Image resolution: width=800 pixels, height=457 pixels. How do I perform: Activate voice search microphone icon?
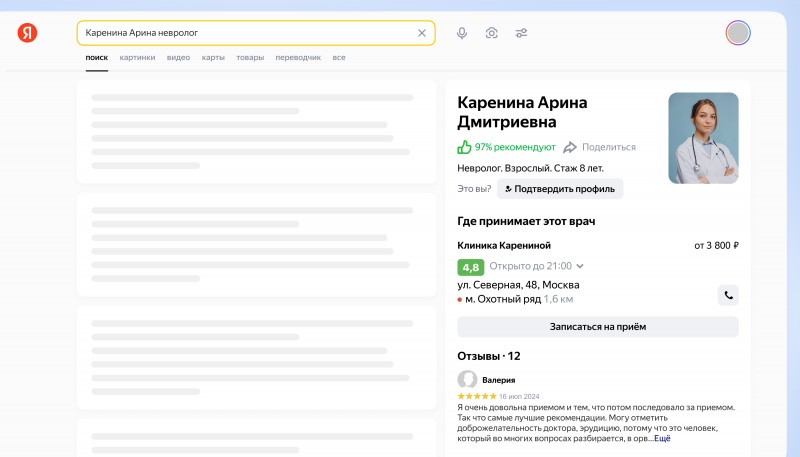click(x=462, y=33)
